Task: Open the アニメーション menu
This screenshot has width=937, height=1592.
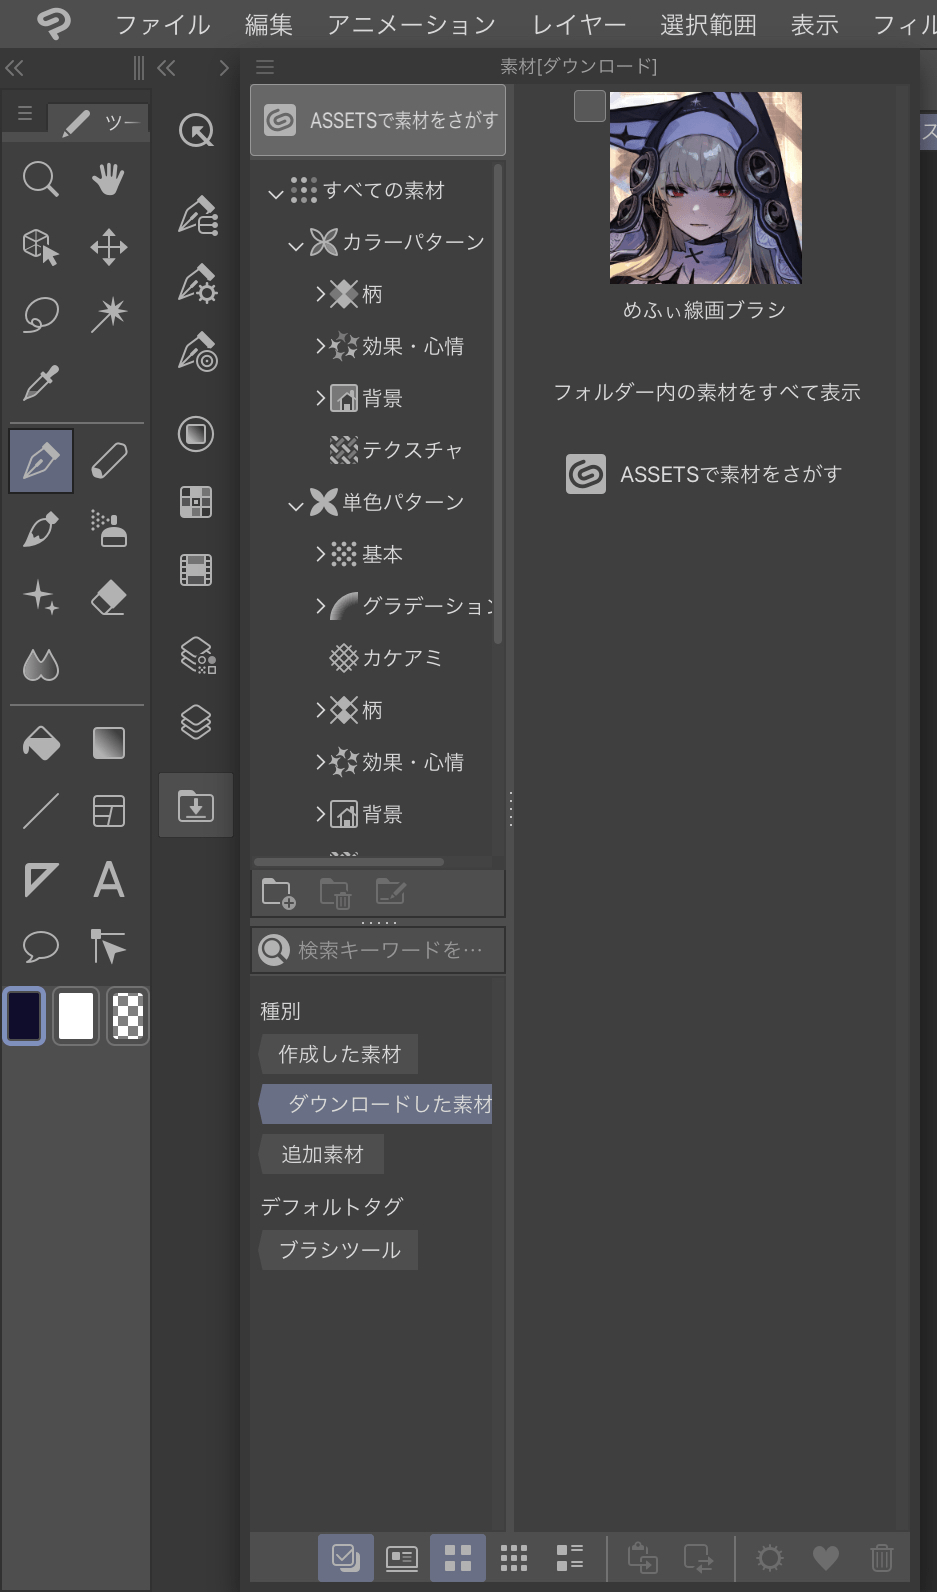Action: pyautogui.click(x=412, y=24)
